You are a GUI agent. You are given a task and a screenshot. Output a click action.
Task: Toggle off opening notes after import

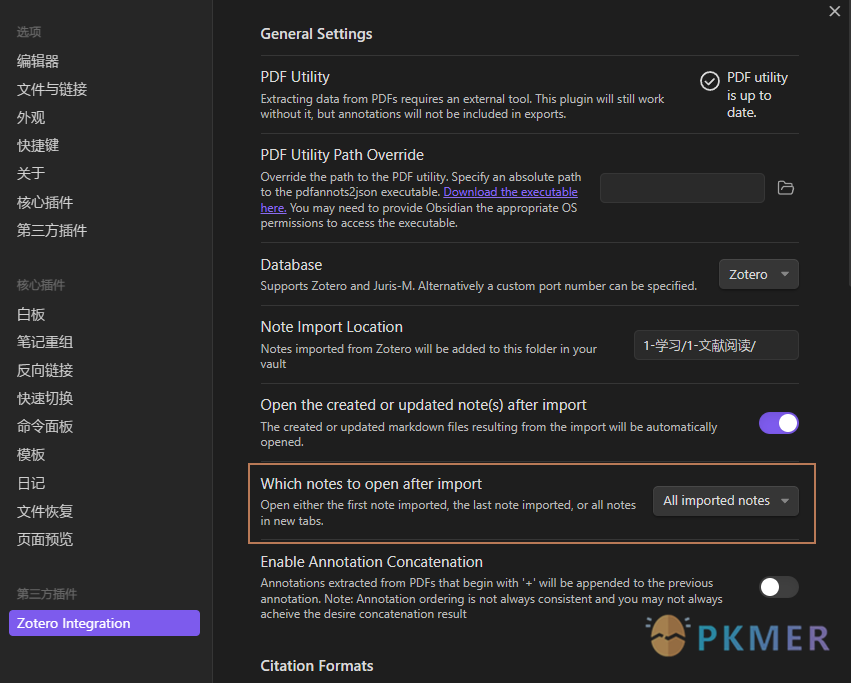pyautogui.click(x=778, y=423)
